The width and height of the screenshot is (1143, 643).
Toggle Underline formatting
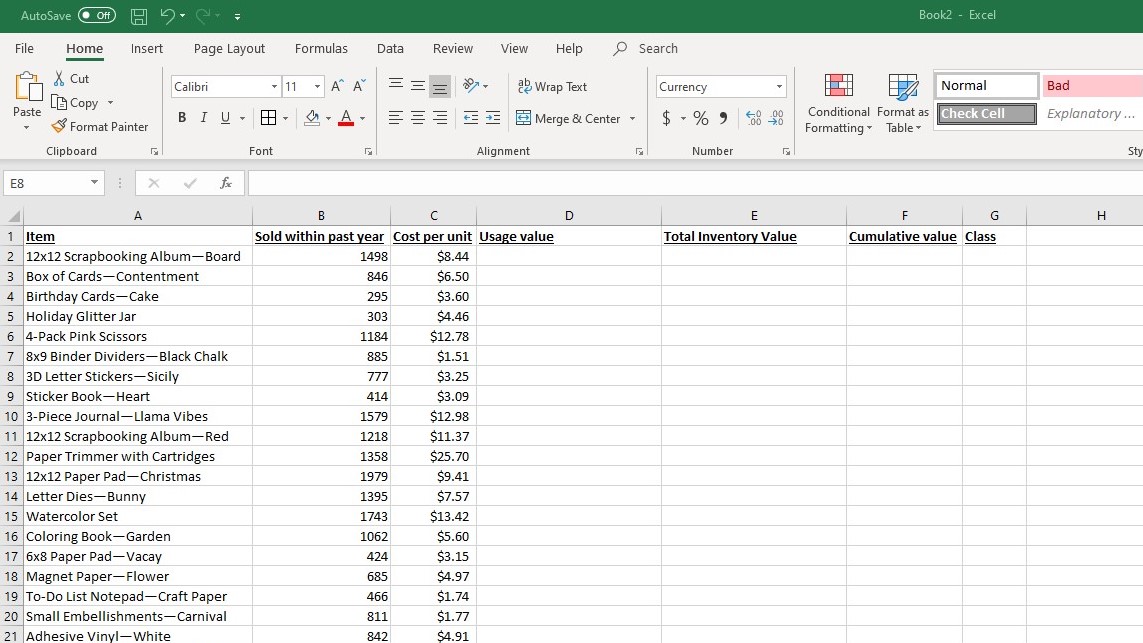(225, 117)
